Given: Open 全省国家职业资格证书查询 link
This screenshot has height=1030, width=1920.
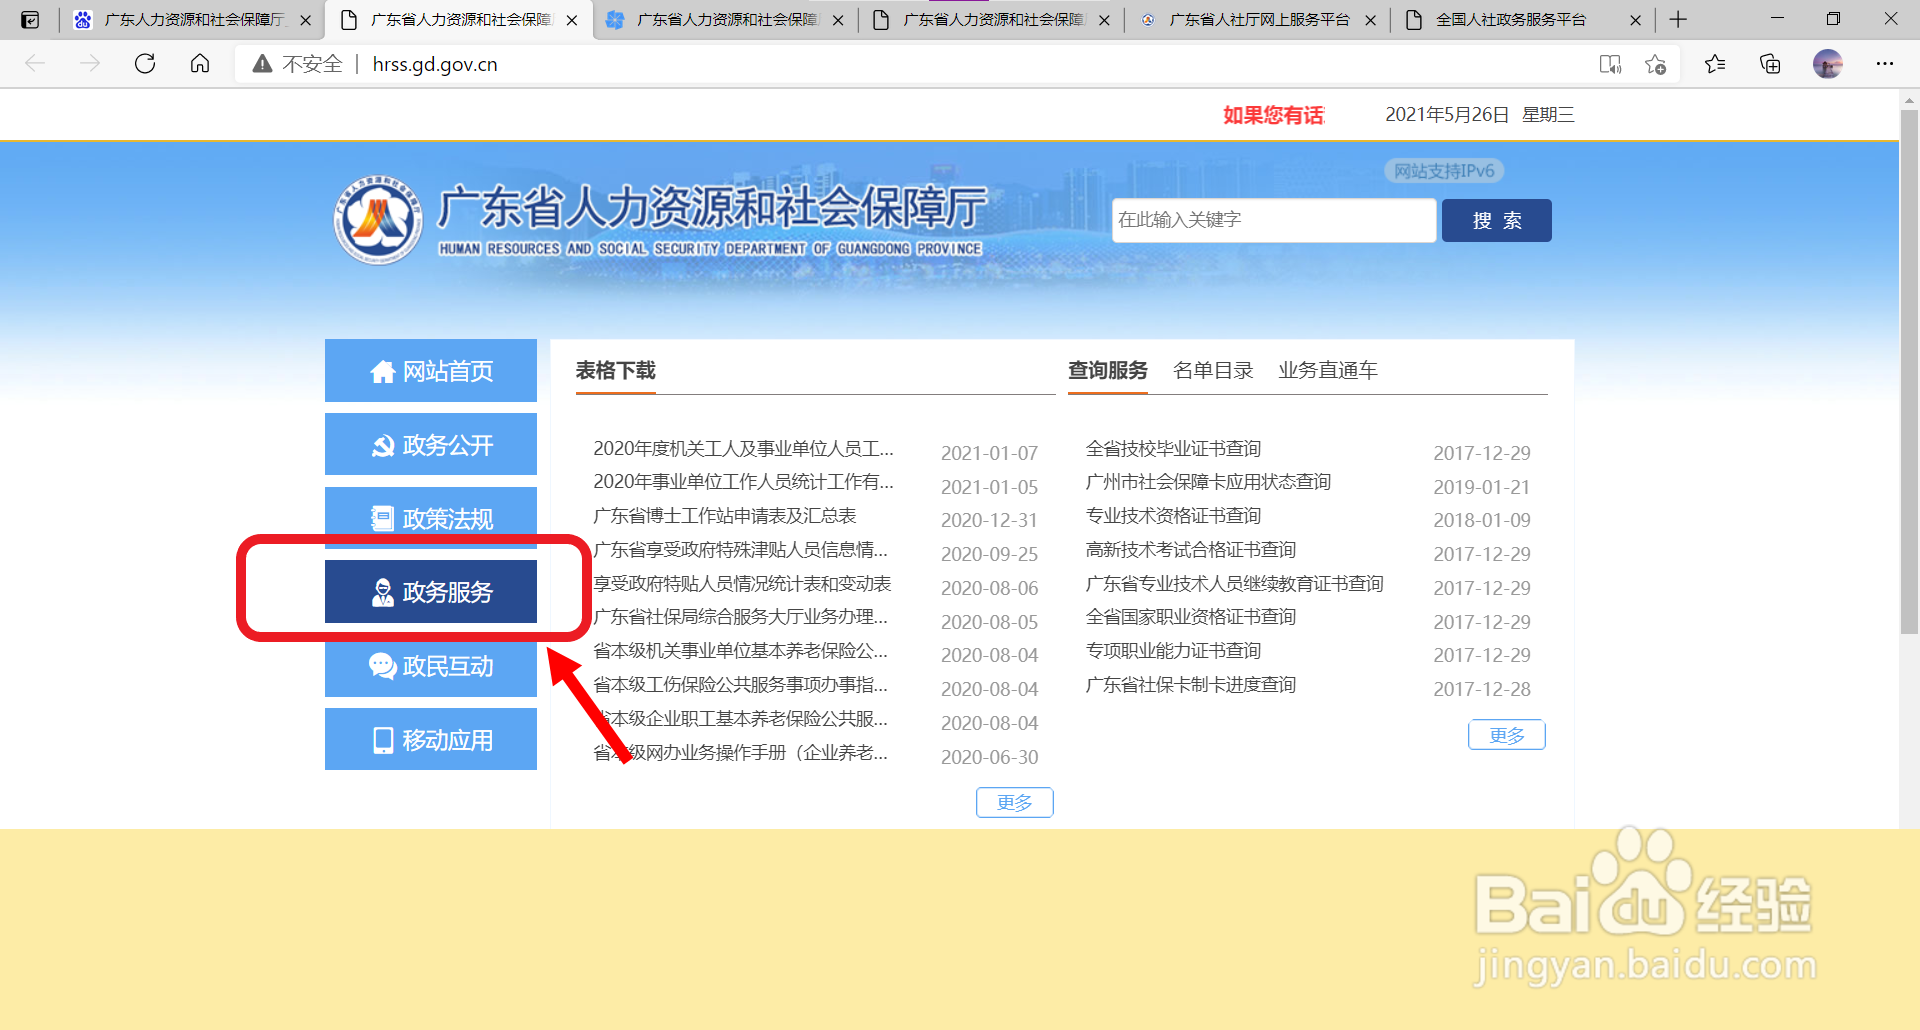Looking at the screenshot, I should point(1191,617).
